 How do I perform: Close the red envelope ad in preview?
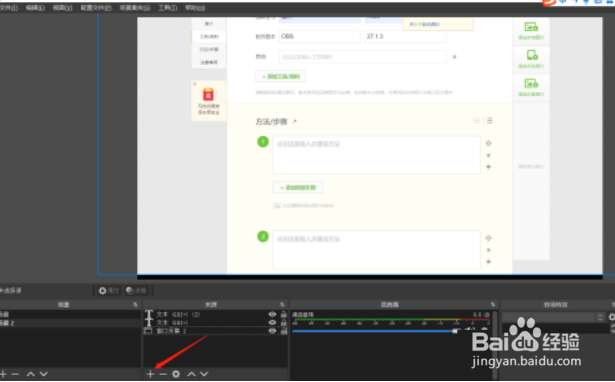pyautogui.click(x=195, y=84)
